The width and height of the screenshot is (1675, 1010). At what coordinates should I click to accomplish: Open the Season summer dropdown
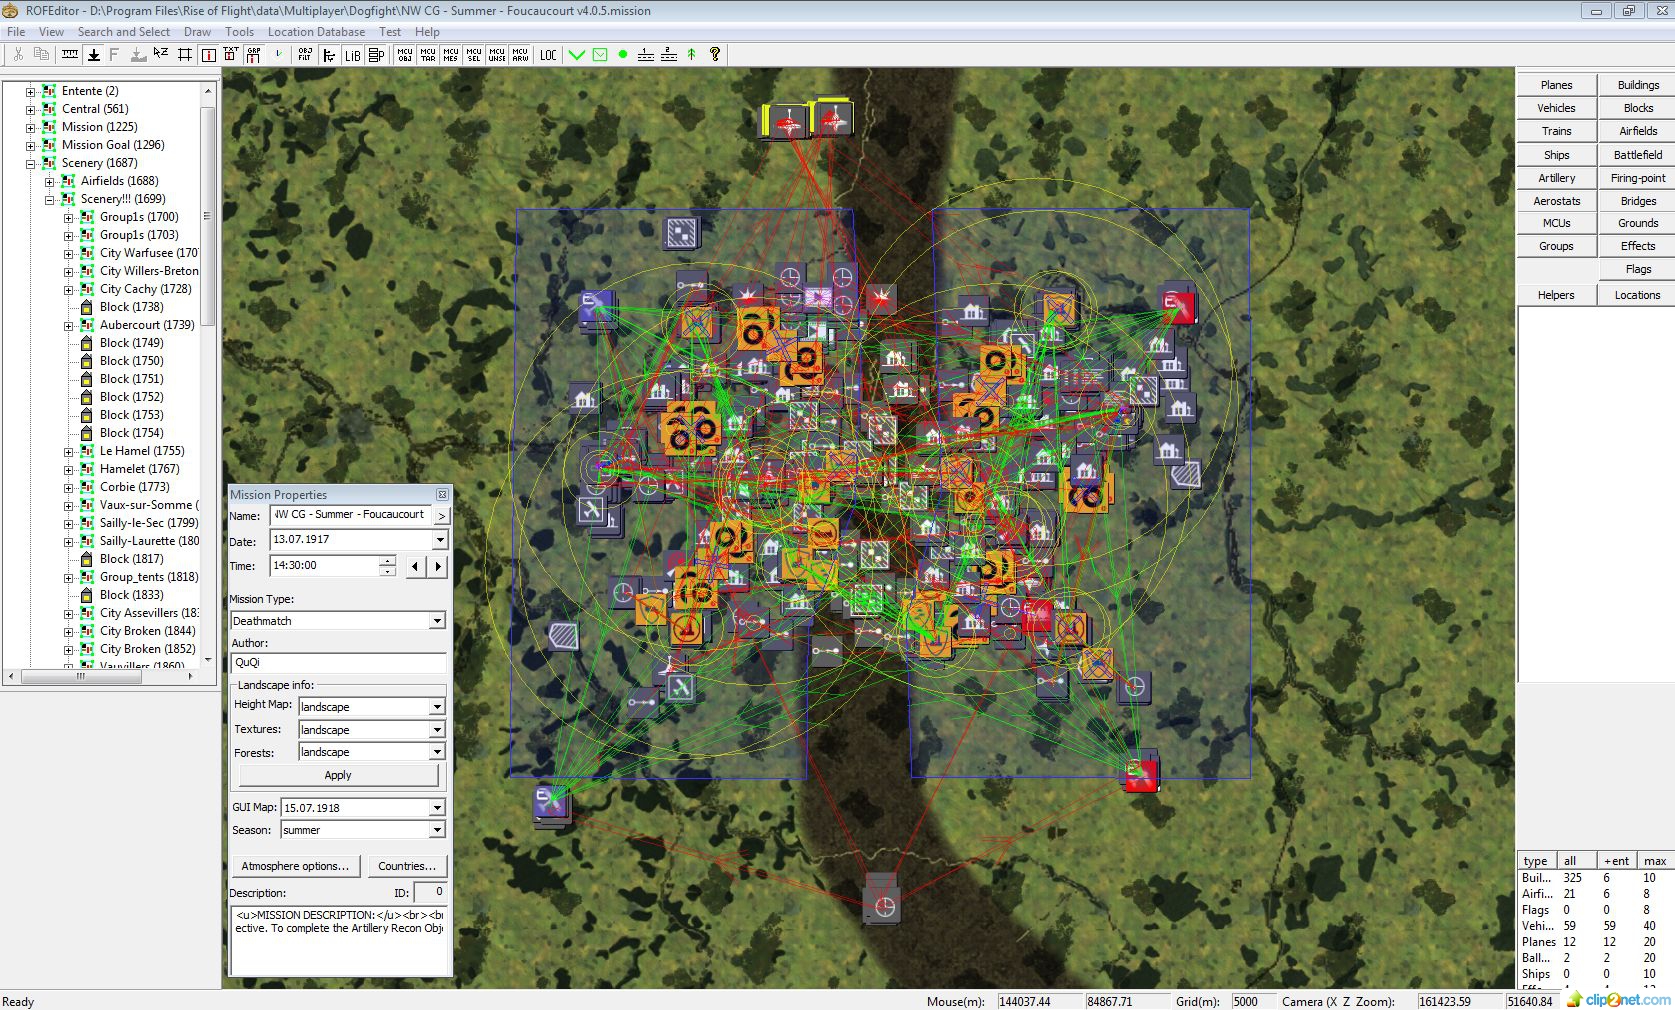coord(437,830)
